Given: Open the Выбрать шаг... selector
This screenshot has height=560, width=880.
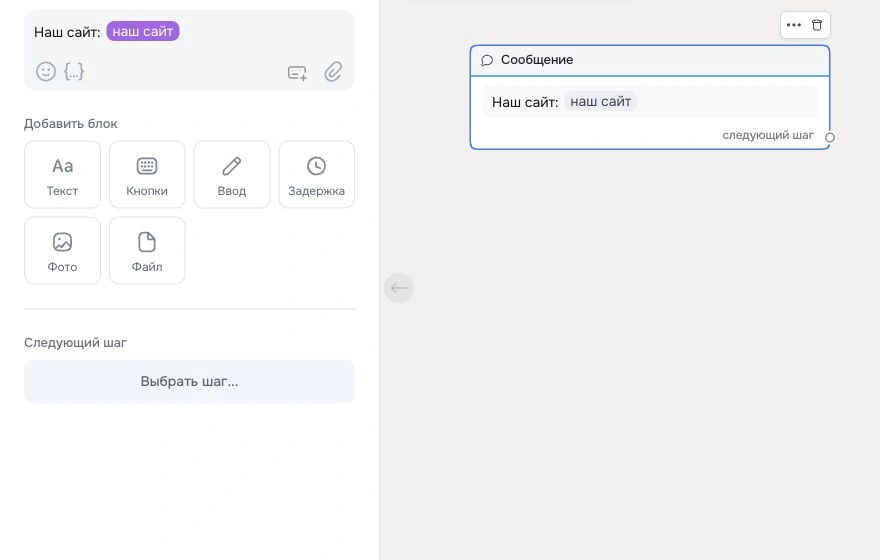Looking at the screenshot, I should (189, 382).
